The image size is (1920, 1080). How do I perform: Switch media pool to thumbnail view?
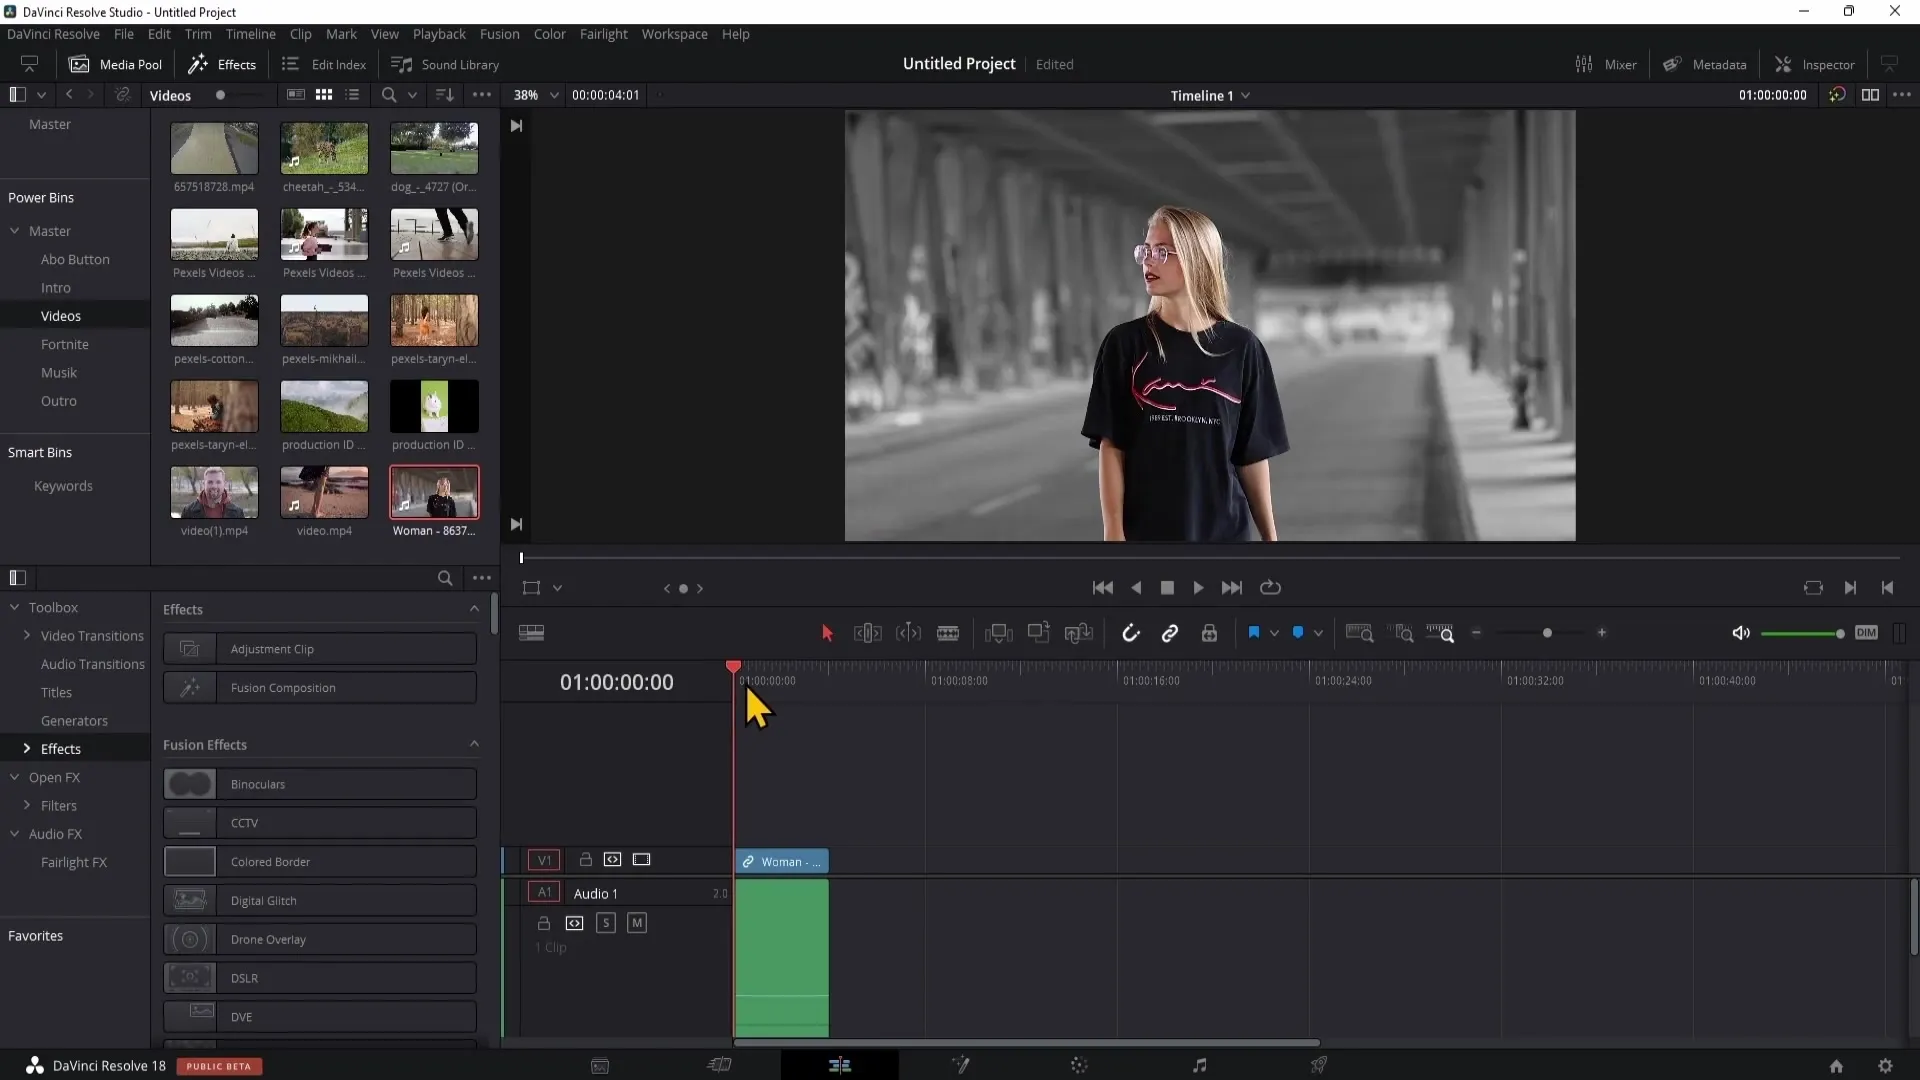click(x=324, y=95)
